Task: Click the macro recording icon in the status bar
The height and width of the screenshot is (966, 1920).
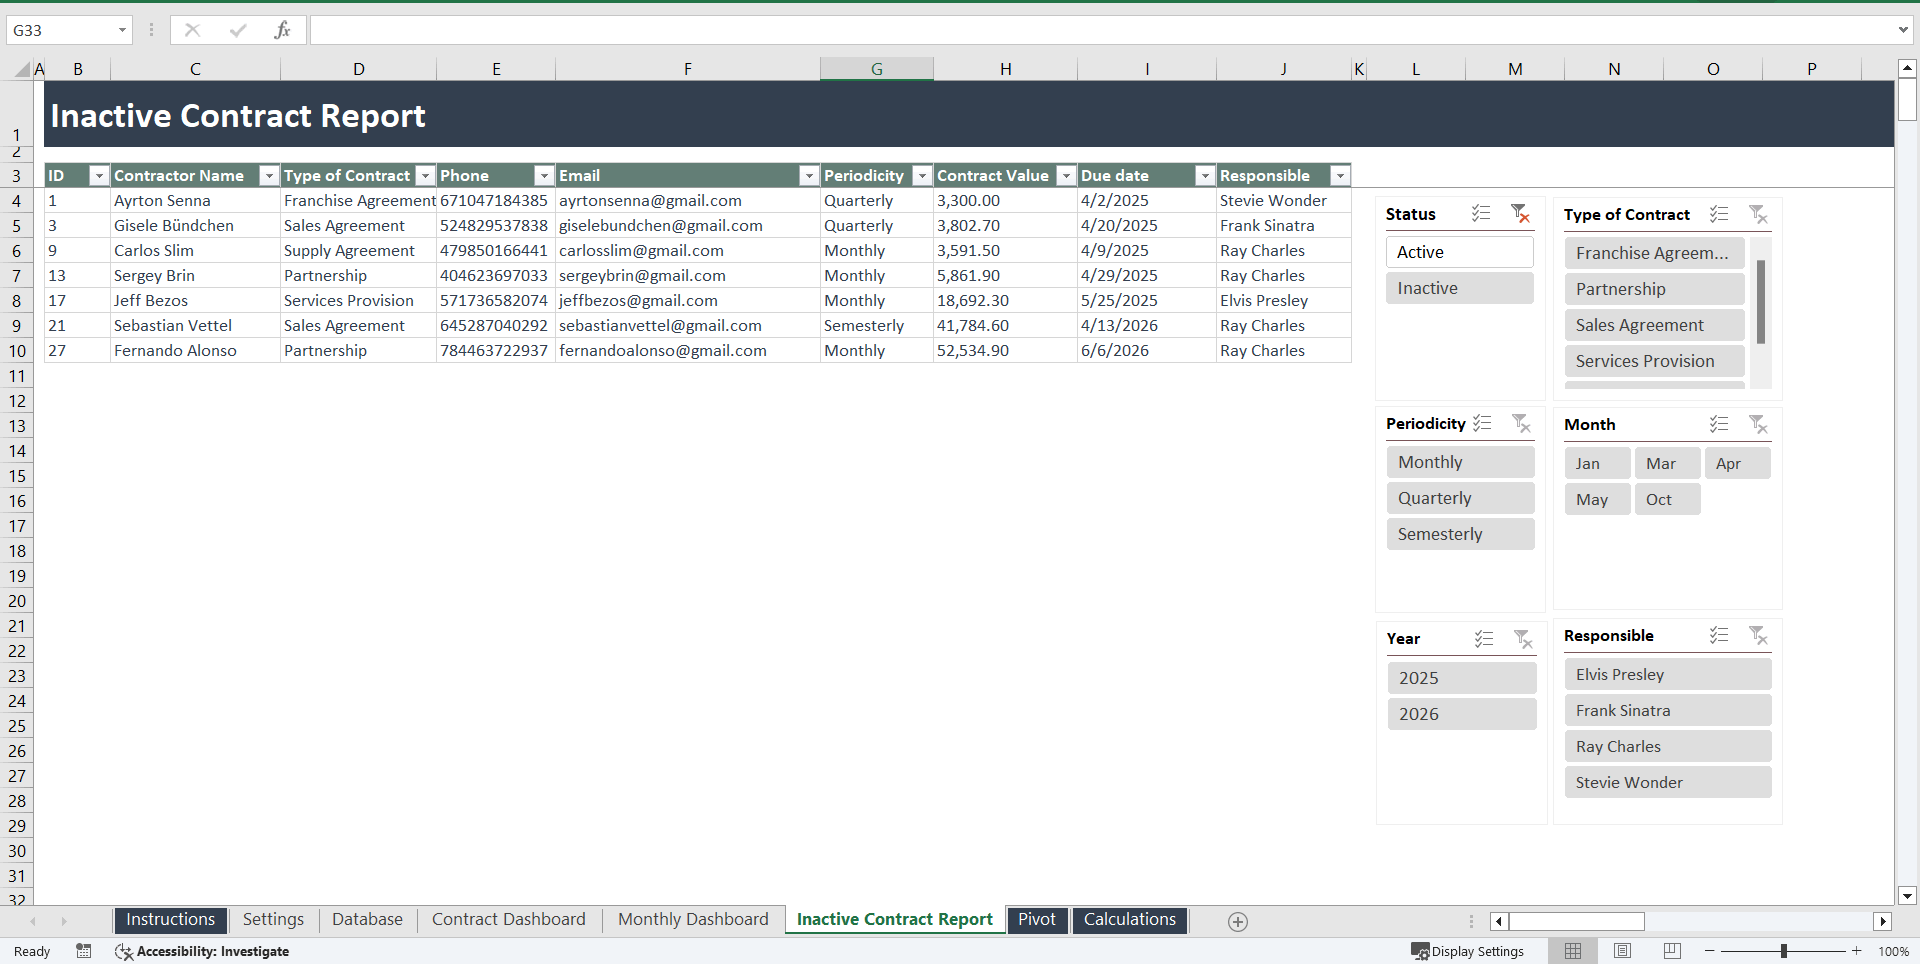Action: pyautogui.click(x=84, y=951)
